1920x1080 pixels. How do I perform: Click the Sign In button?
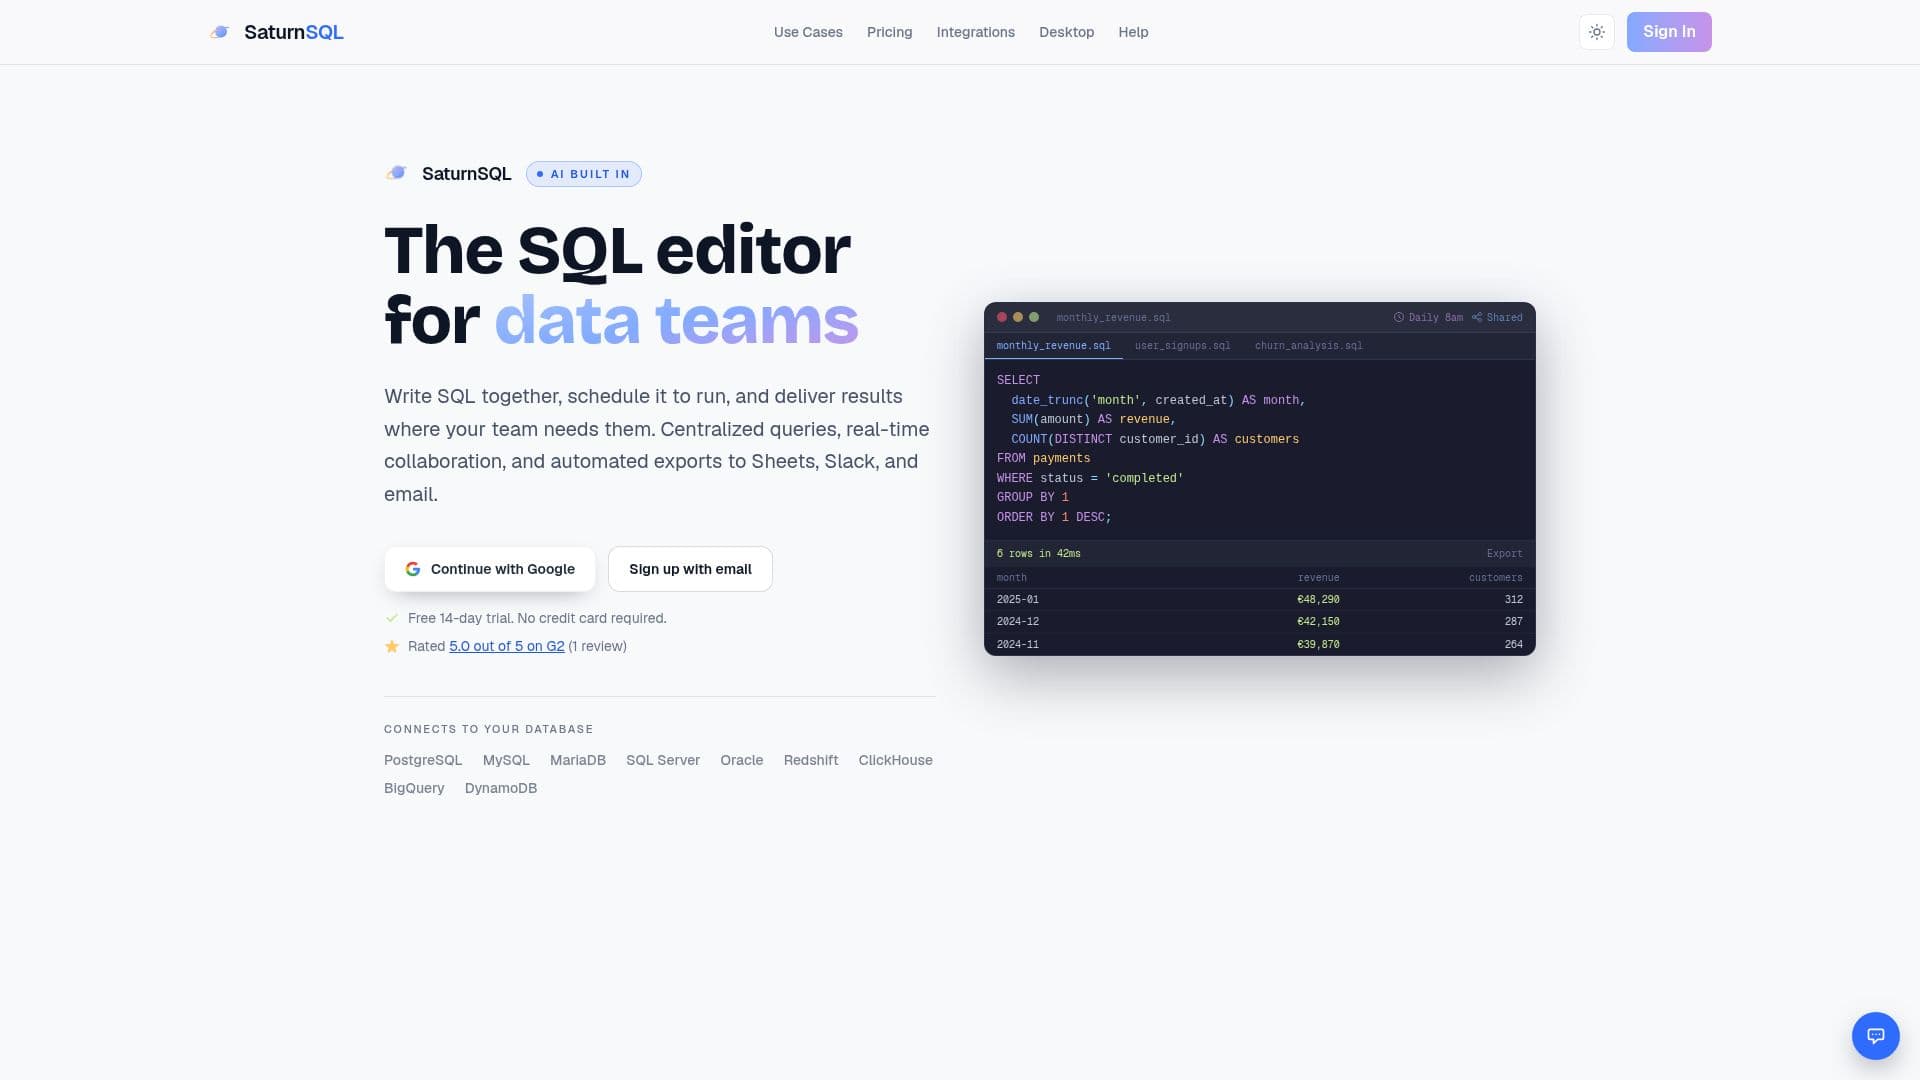pyautogui.click(x=1669, y=32)
